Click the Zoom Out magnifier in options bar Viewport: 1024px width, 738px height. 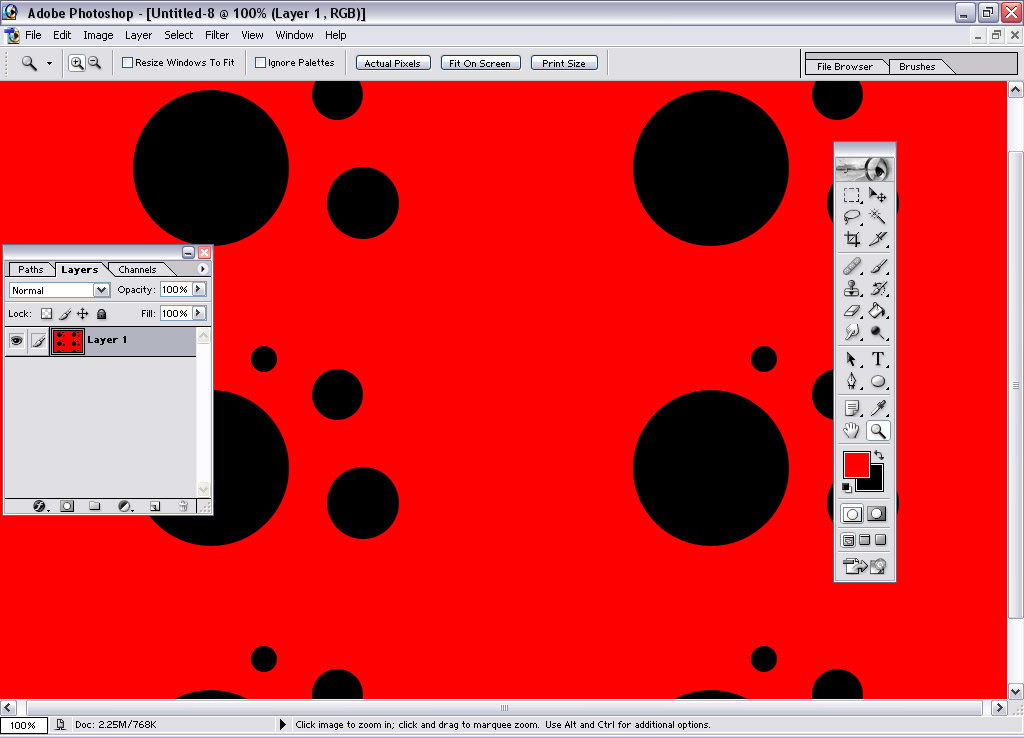[95, 63]
